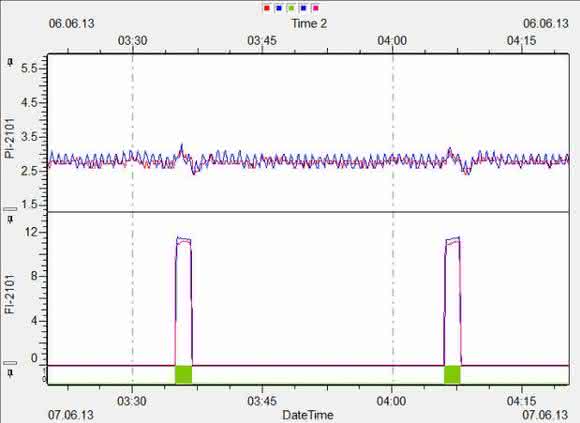Image resolution: width=580 pixels, height=423 pixels.
Task: Click the first green event block near 03:36
Action: point(183,375)
